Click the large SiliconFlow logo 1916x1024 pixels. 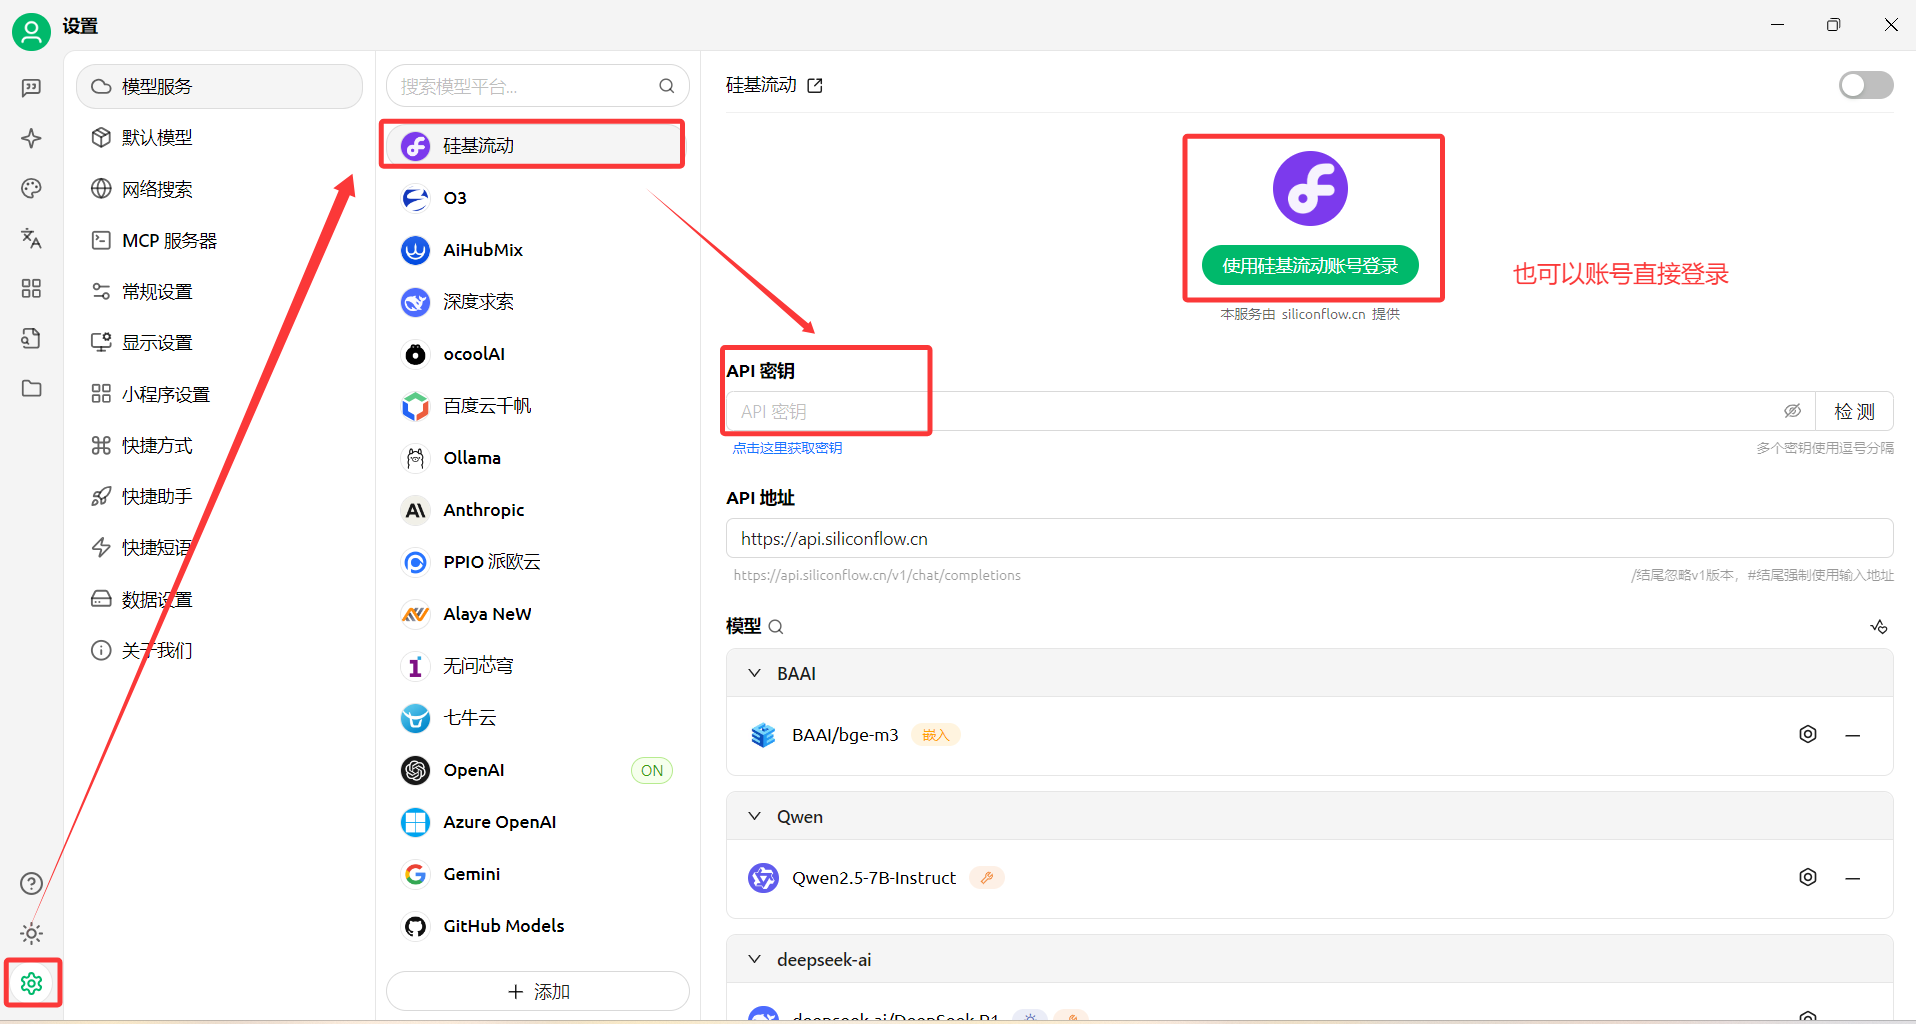(x=1310, y=189)
